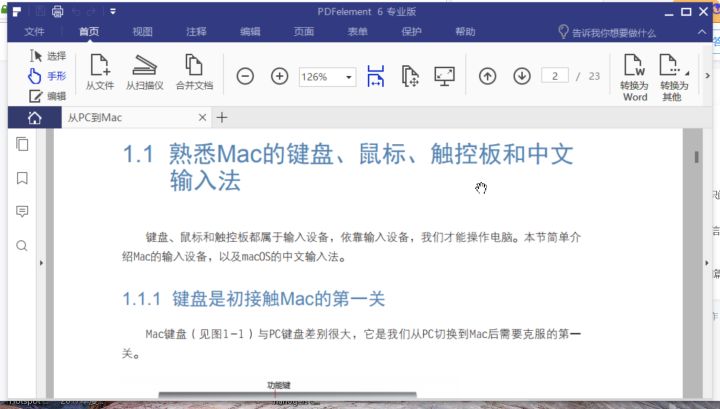This screenshot has height=409, width=720.
Task: Go to next page with down arrow
Action: [521, 76]
